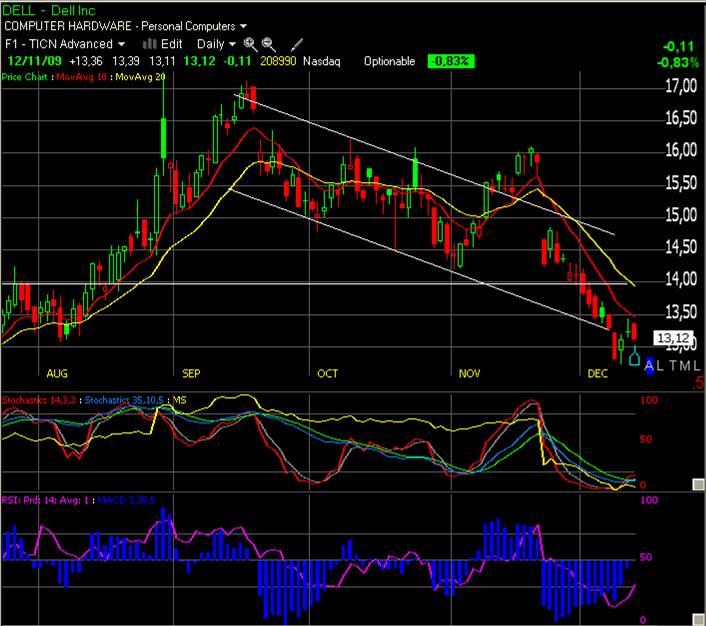This screenshot has height=626, width=706.
Task: Select the highlighted A scaling letter
Action: (649, 366)
